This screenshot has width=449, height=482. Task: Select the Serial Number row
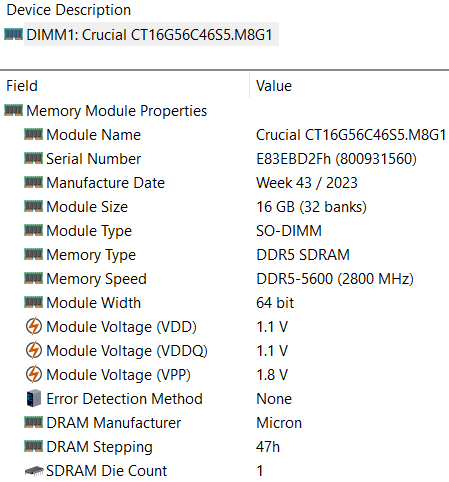tap(224, 159)
